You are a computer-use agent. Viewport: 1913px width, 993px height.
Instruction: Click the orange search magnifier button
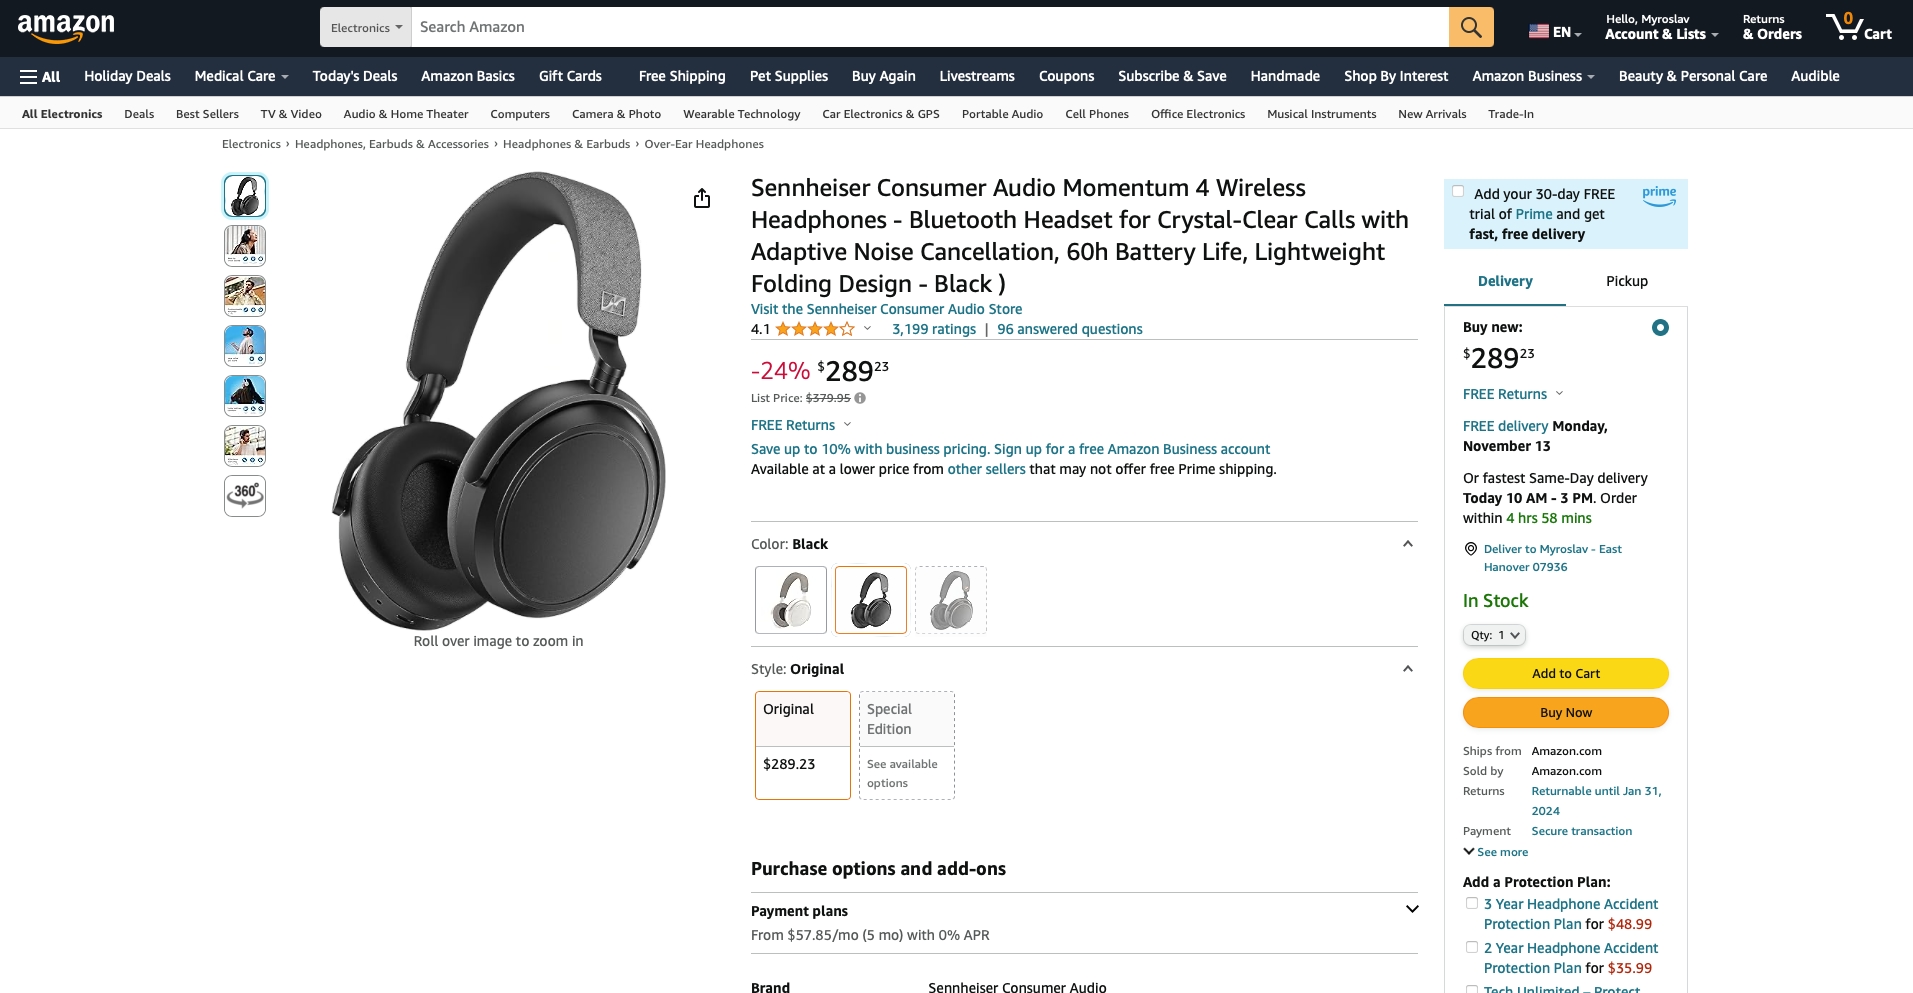(x=1471, y=27)
